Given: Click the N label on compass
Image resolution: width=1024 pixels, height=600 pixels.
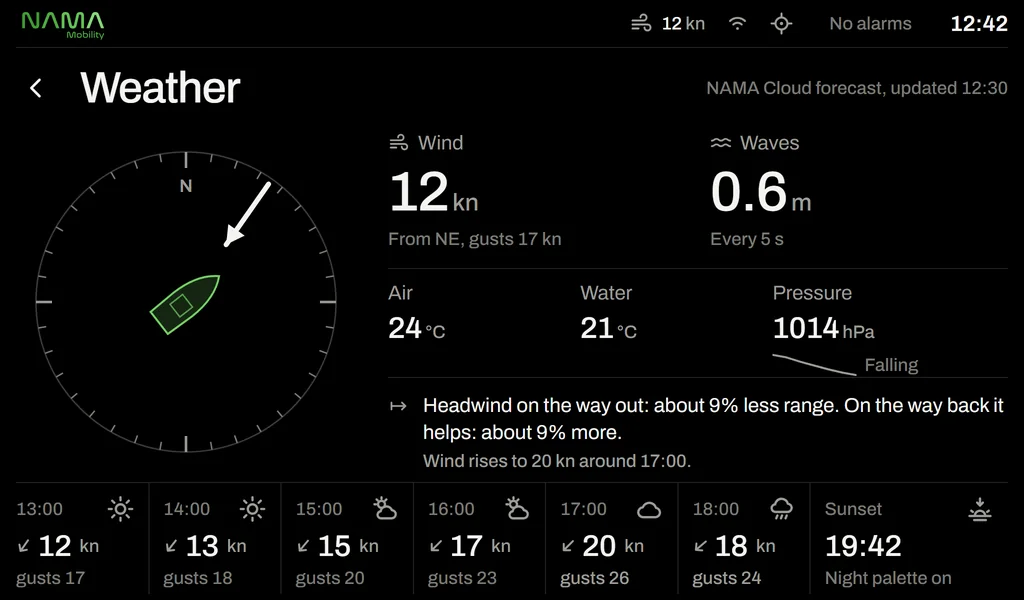Looking at the screenshot, I should [186, 187].
